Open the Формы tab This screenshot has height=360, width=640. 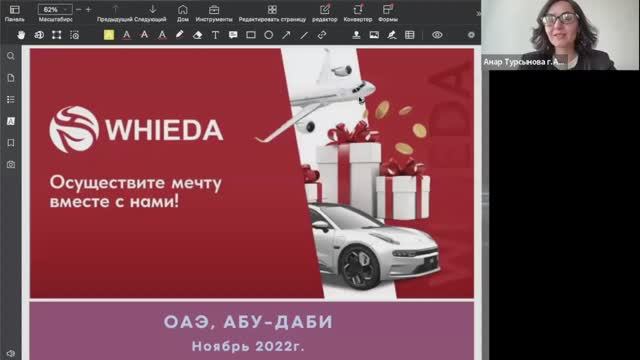pos(388,13)
